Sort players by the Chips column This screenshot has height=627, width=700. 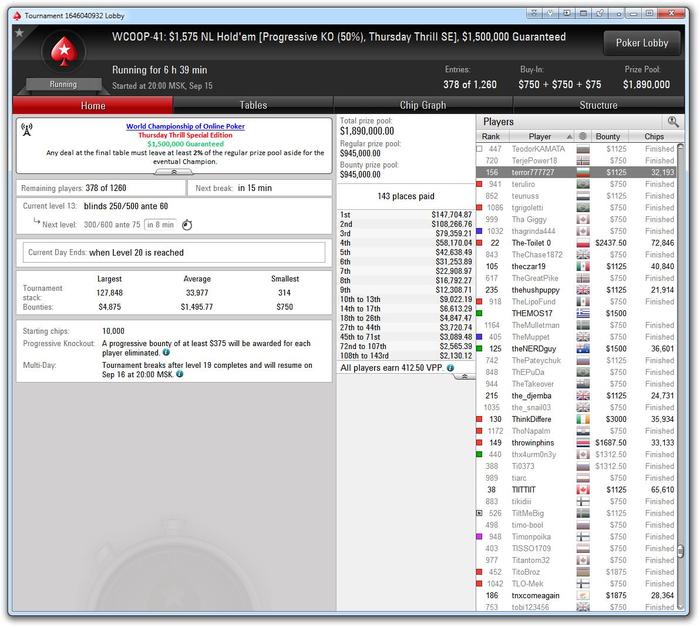tap(654, 136)
